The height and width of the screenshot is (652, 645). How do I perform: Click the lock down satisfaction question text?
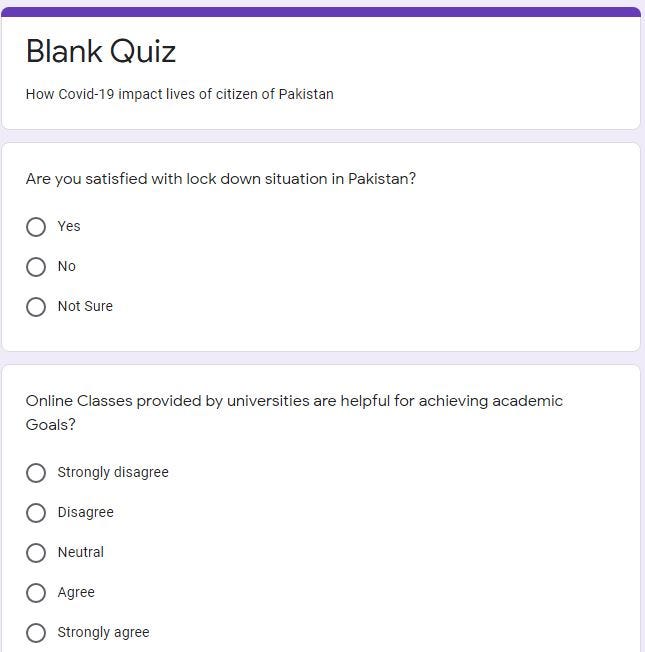[x=221, y=179]
